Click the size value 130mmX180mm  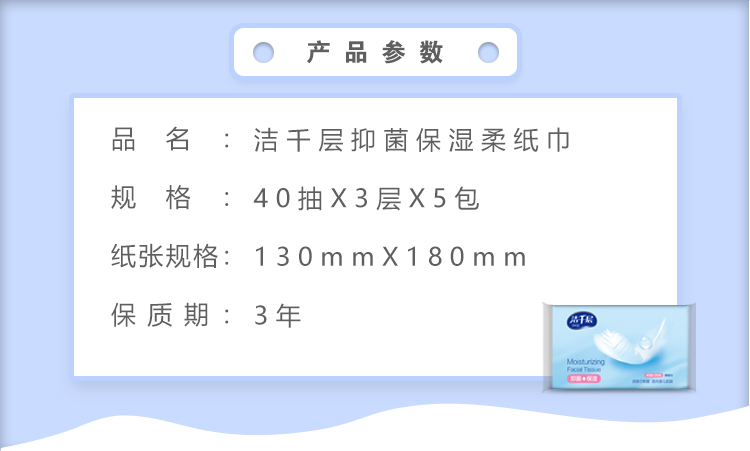[391, 257]
